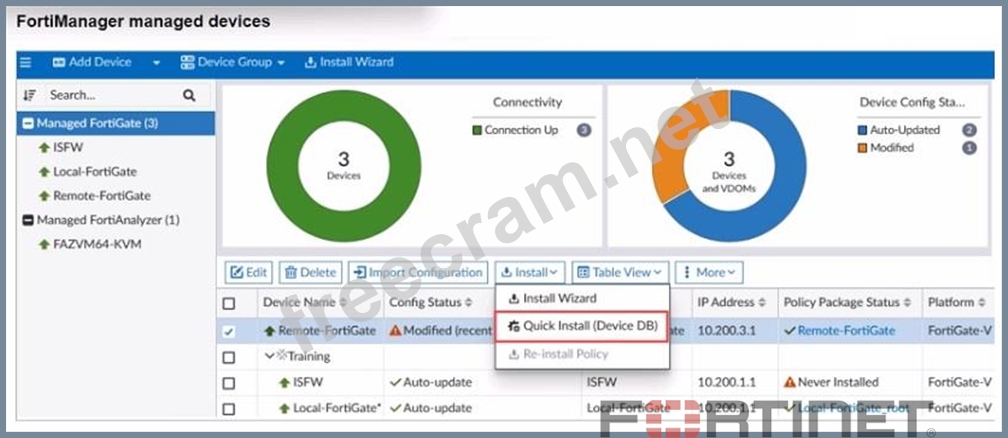Click the sort icon beside Search field
This screenshot has width=1008, height=438.
click(29, 96)
